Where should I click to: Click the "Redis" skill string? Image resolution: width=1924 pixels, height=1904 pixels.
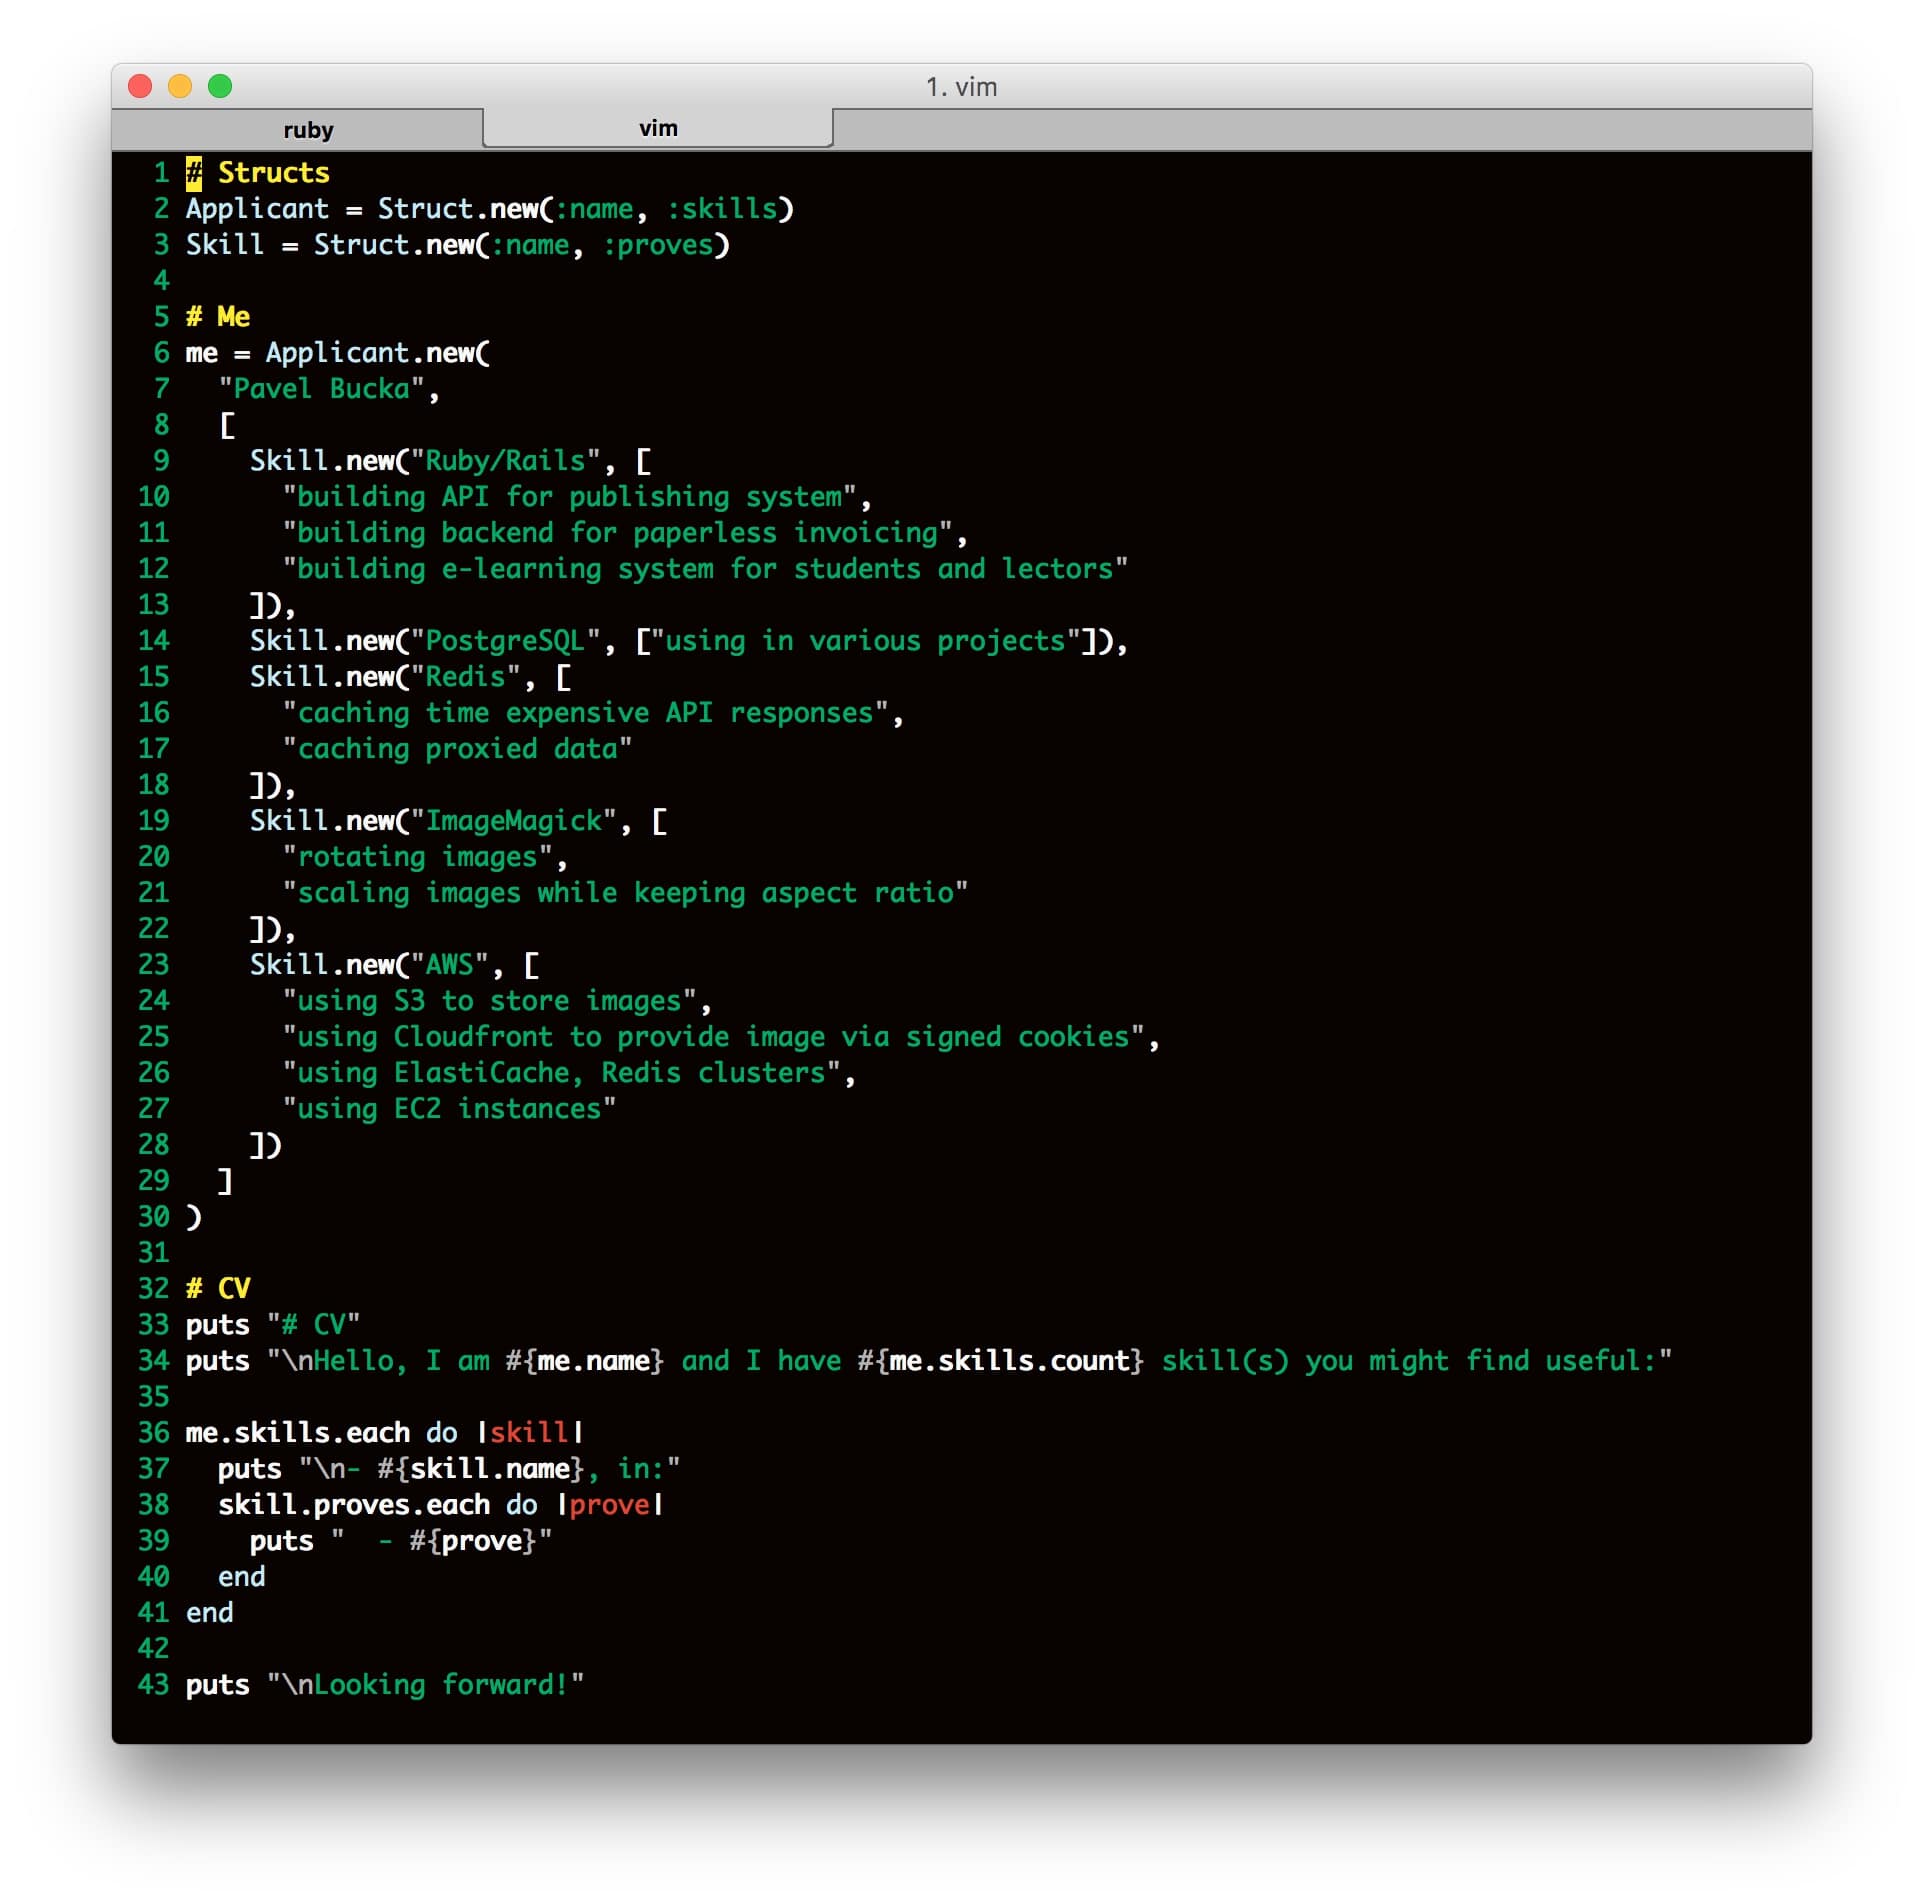point(466,676)
